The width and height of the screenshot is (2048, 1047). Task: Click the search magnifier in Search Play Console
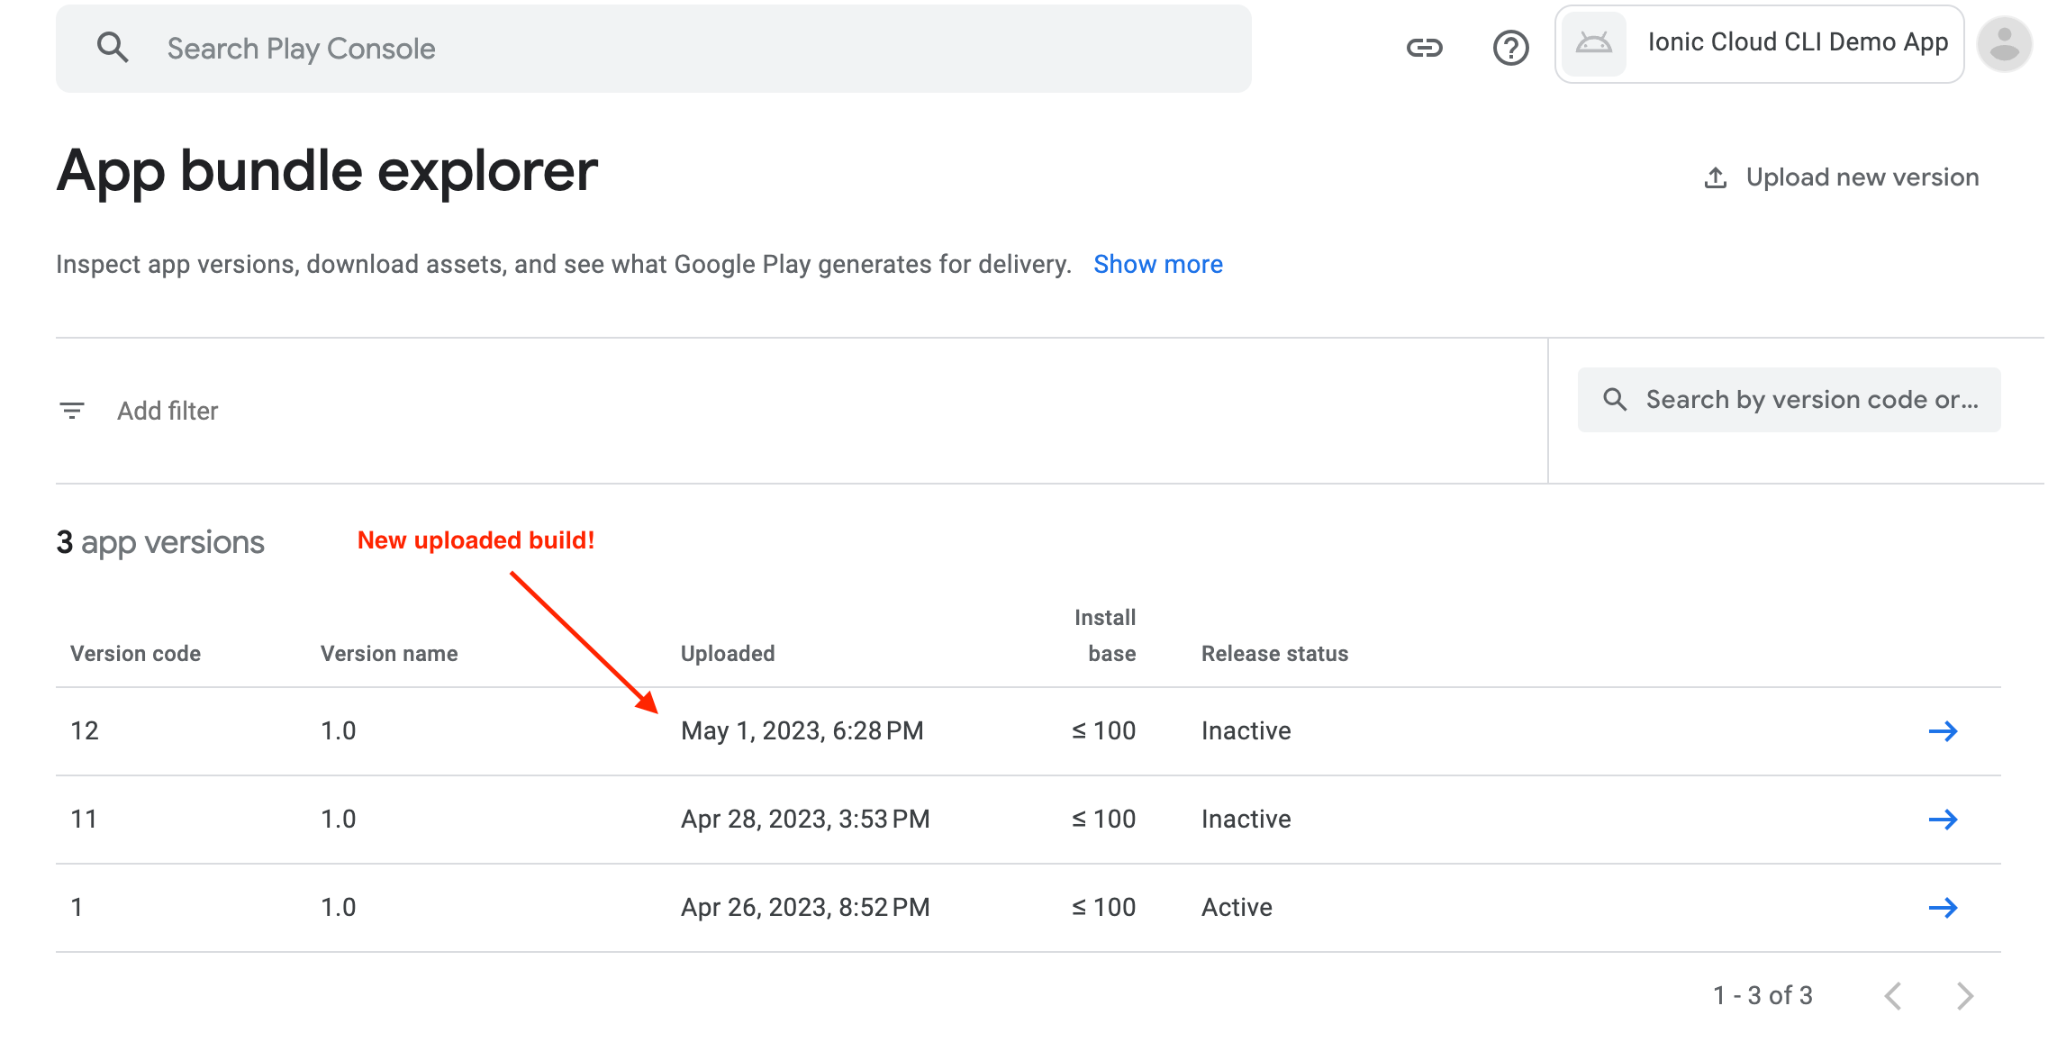tap(113, 47)
